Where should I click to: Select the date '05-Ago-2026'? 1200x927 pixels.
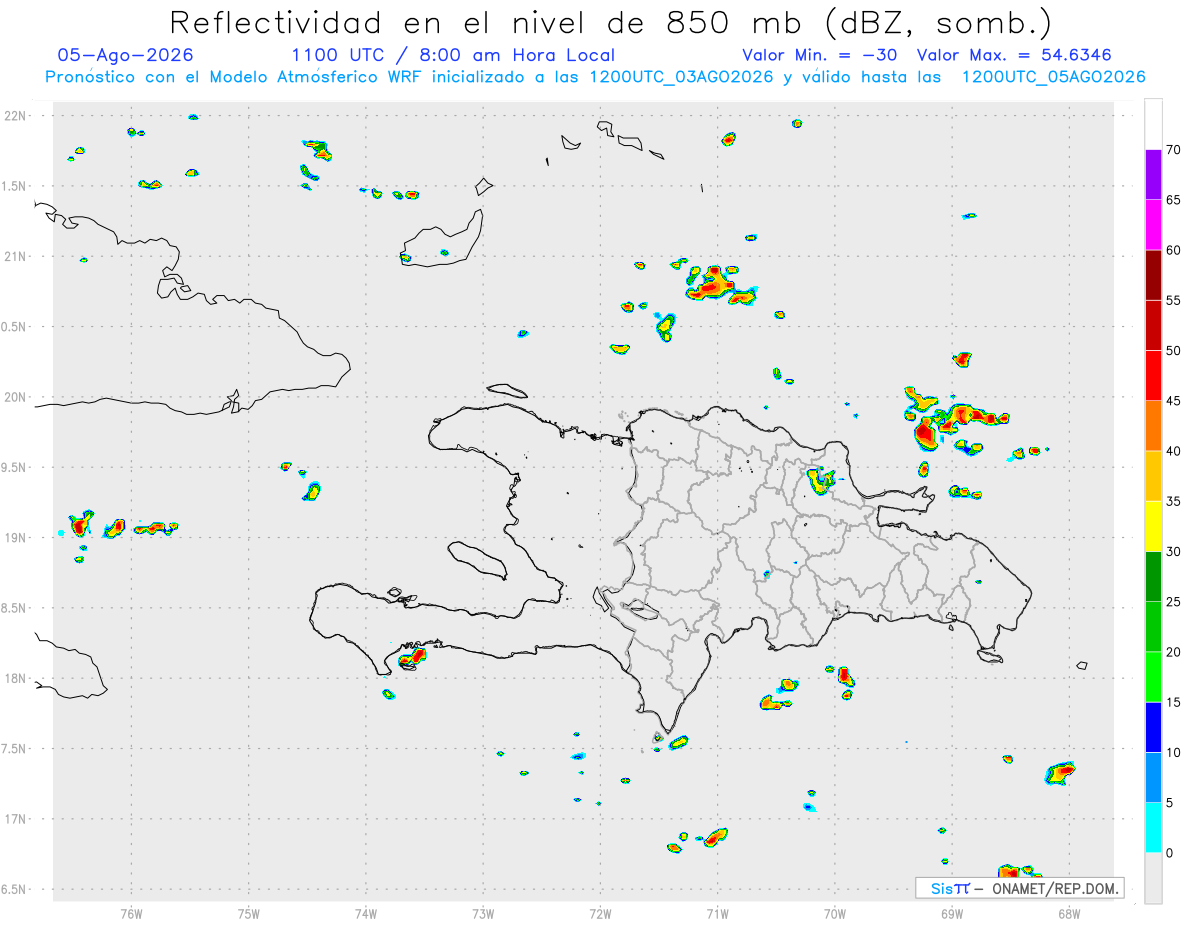126,55
